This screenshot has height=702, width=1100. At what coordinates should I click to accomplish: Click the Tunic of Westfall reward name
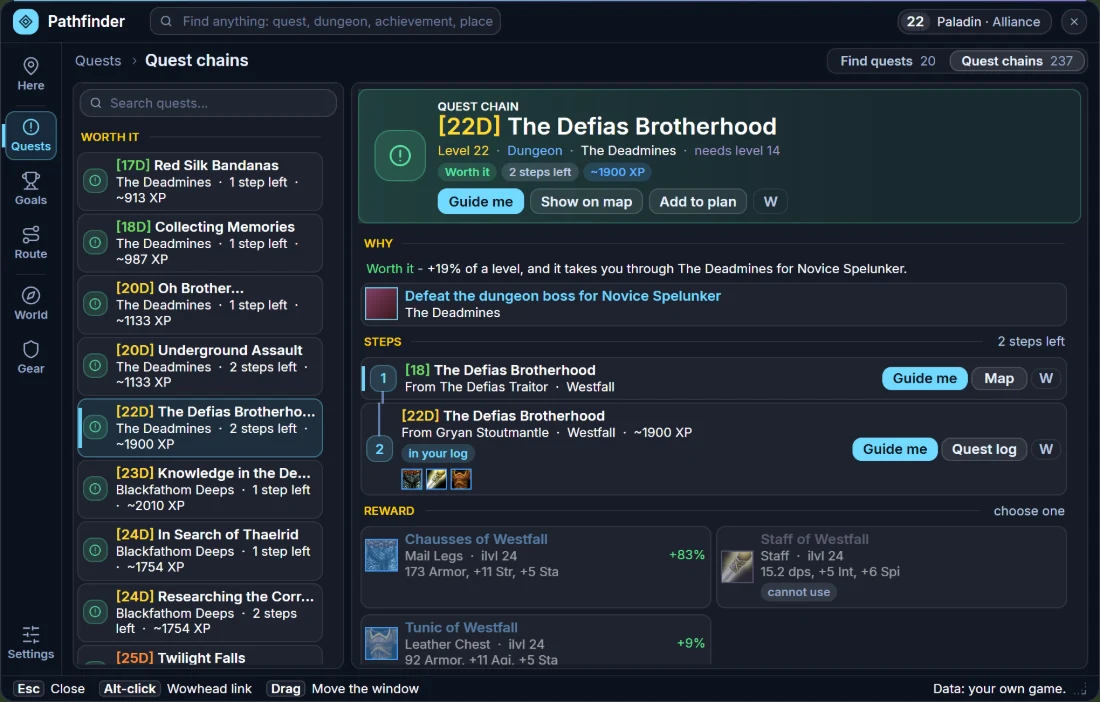click(461, 627)
